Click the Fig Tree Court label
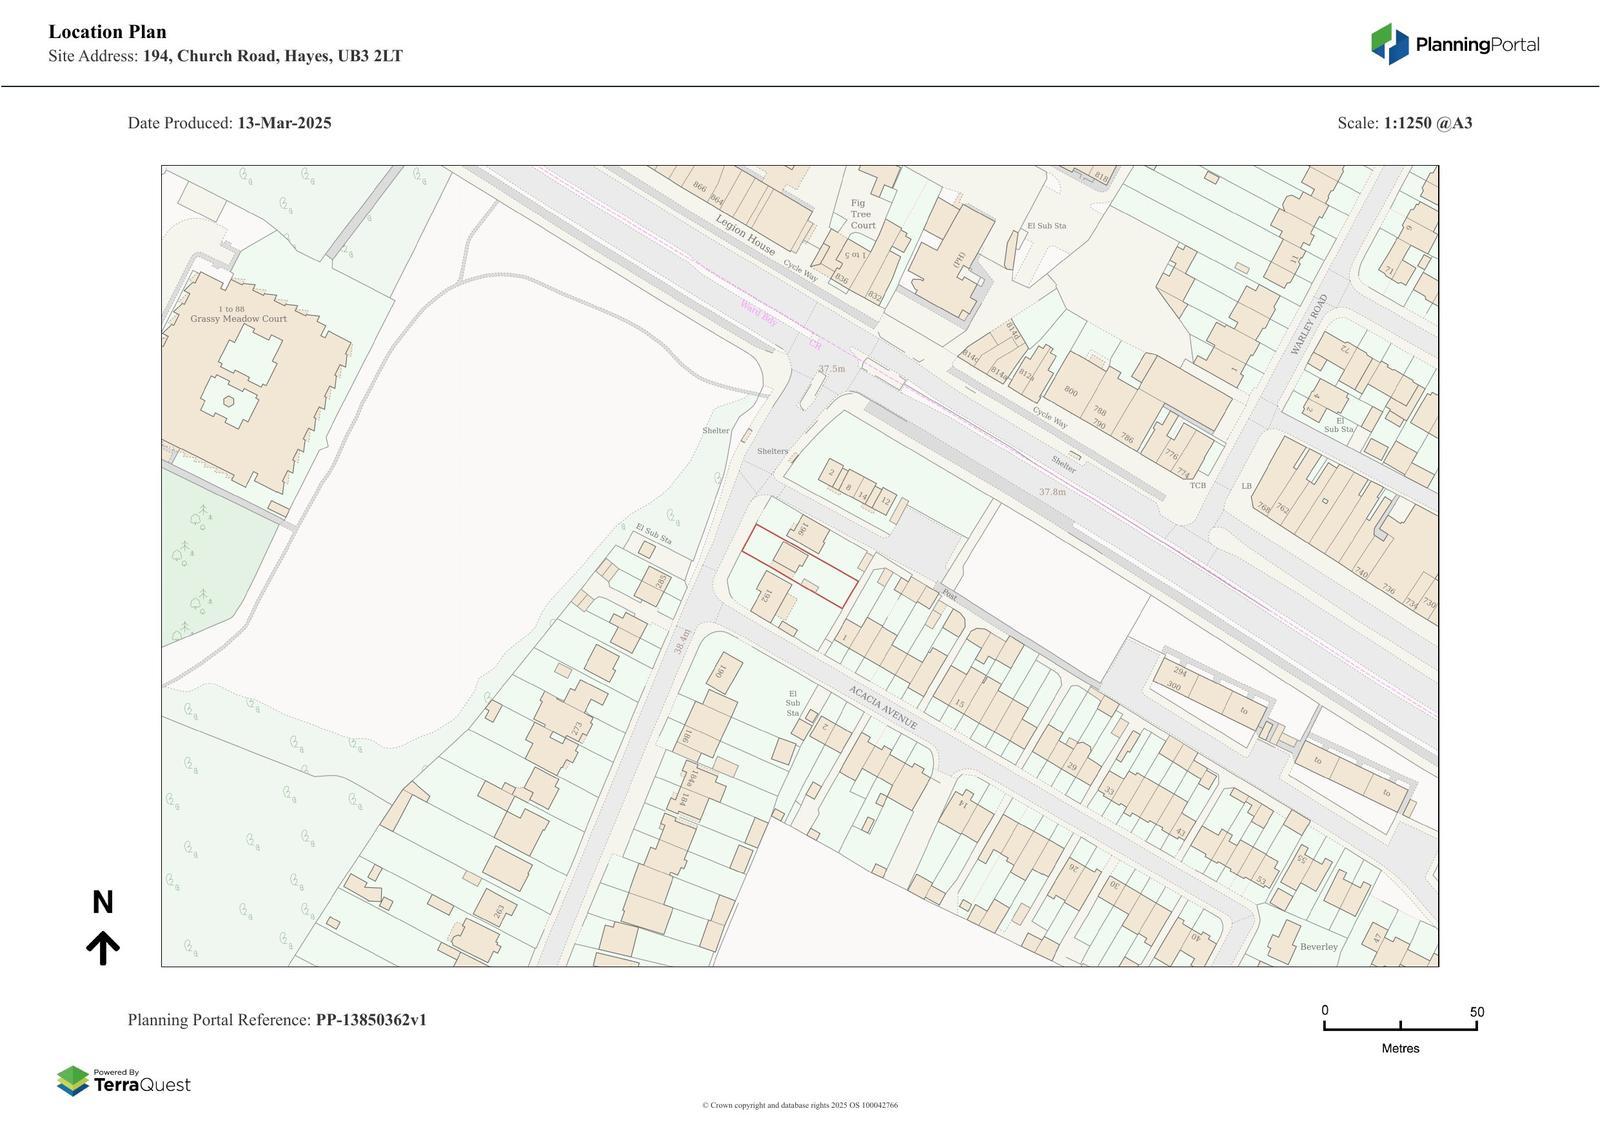Viewport: 1600px width, 1131px height. pyautogui.click(x=862, y=214)
